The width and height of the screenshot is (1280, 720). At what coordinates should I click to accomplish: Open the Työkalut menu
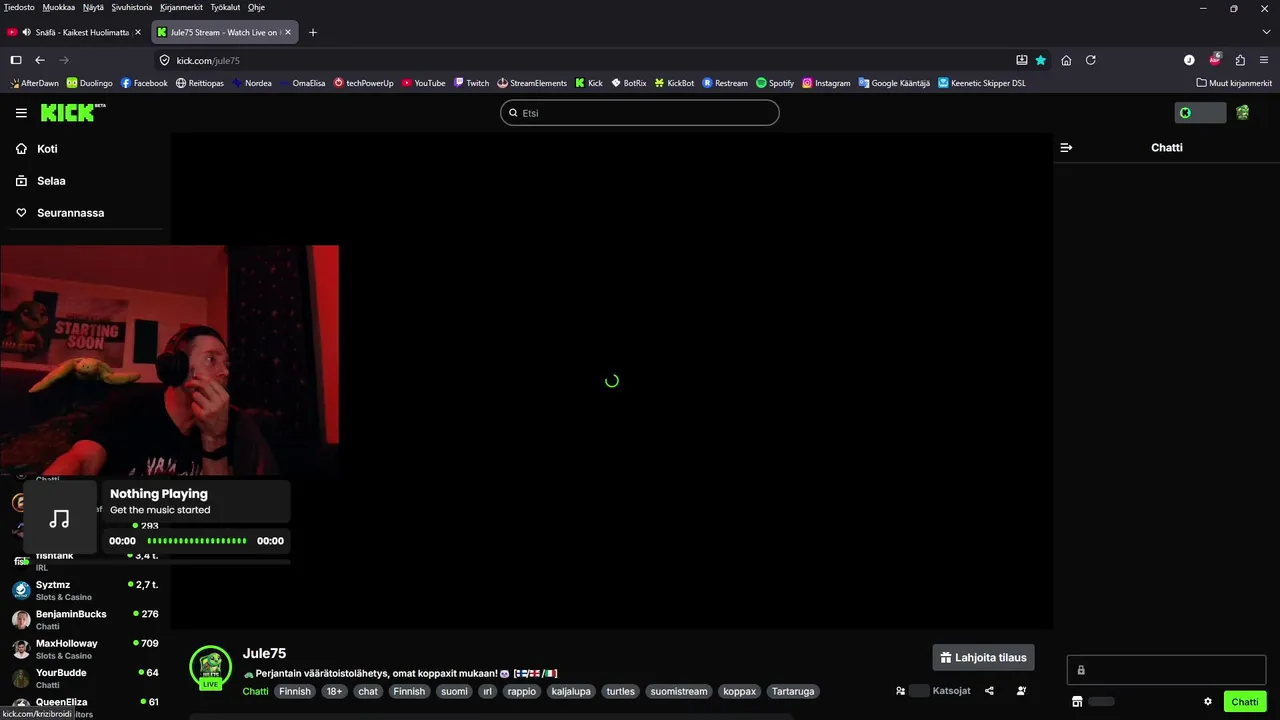click(x=225, y=7)
